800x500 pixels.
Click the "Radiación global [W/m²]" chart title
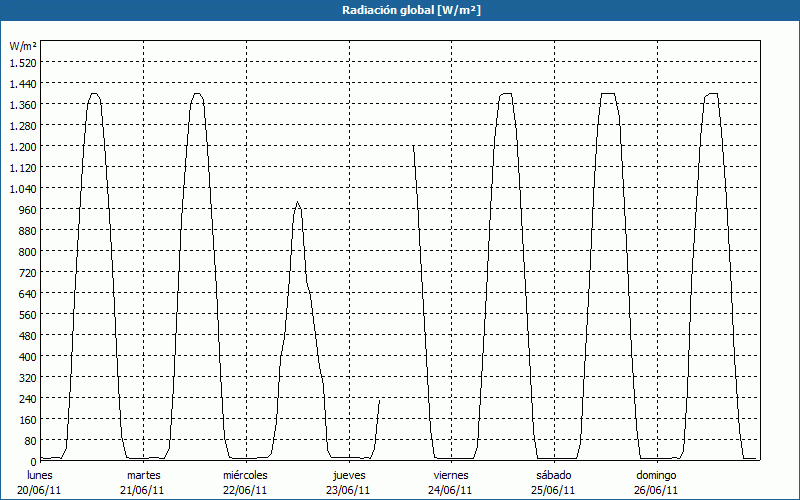point(400,10)
